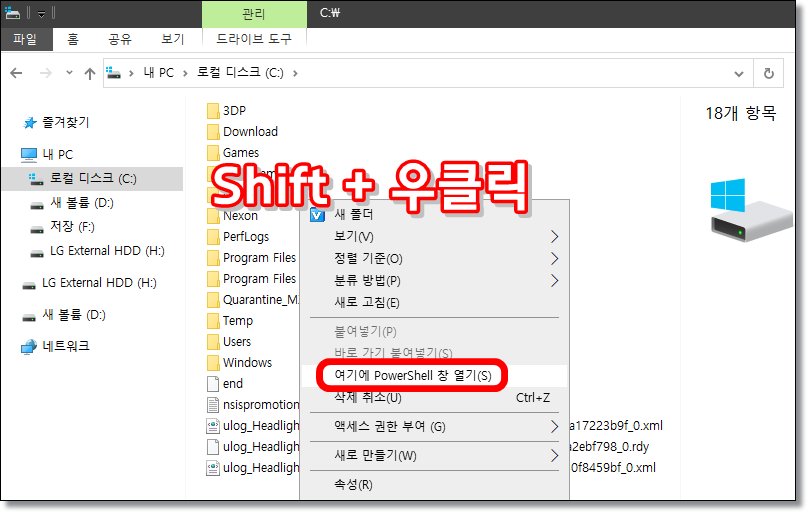
Task: Go up one folder level
Action: (x=90, y=74)
